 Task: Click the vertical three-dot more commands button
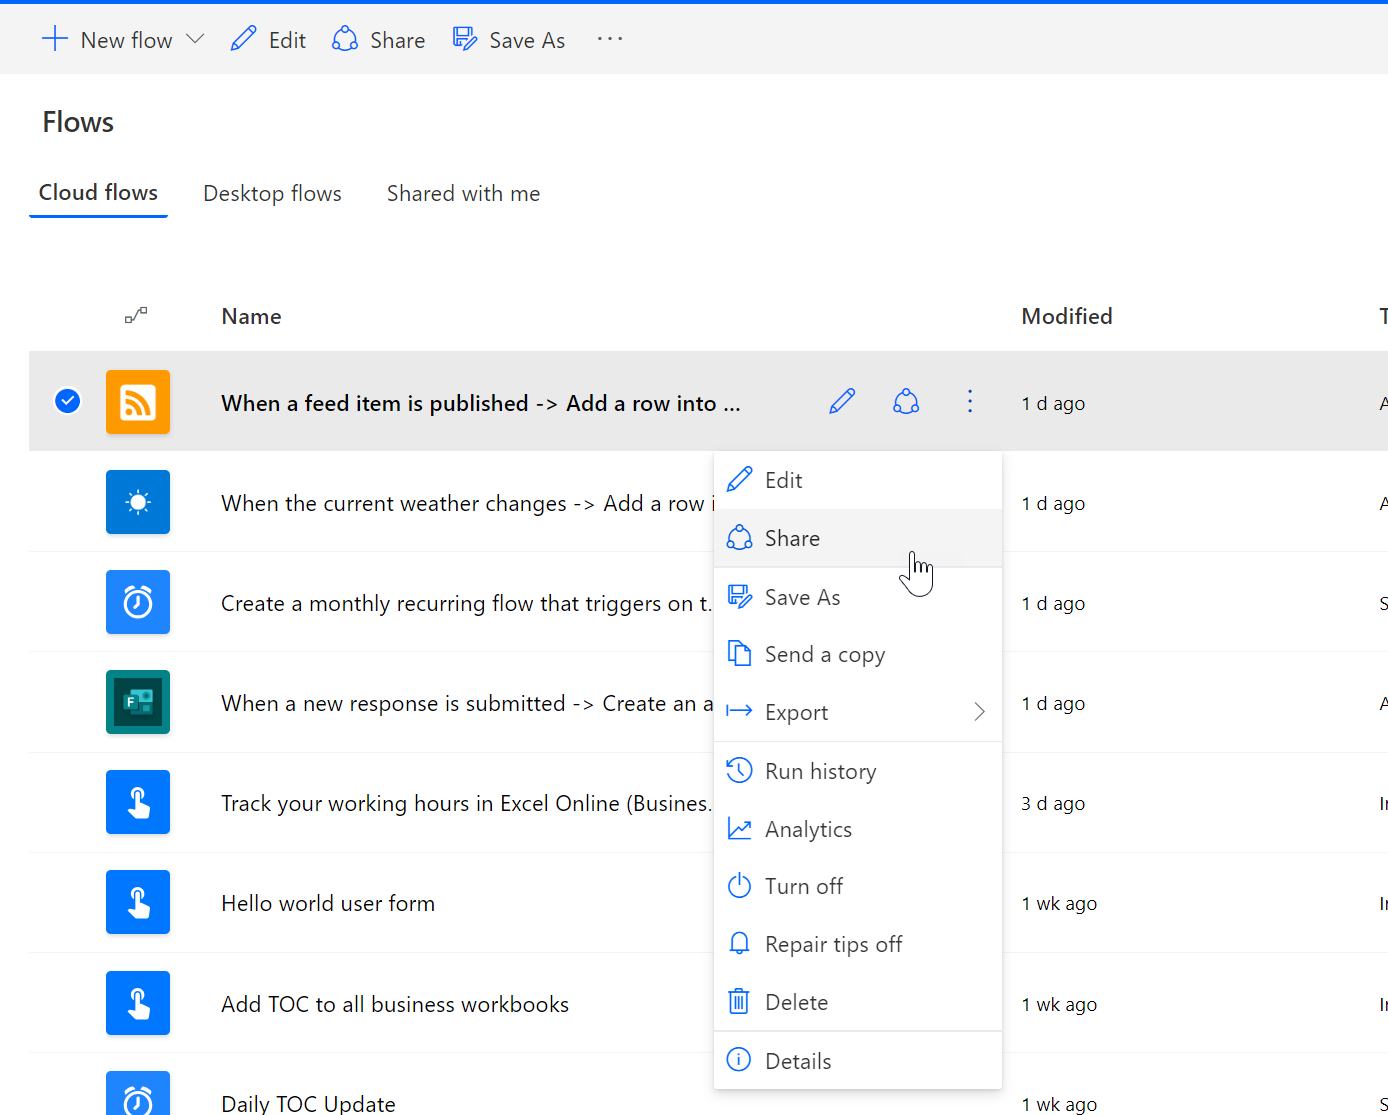tap(970, 402)
